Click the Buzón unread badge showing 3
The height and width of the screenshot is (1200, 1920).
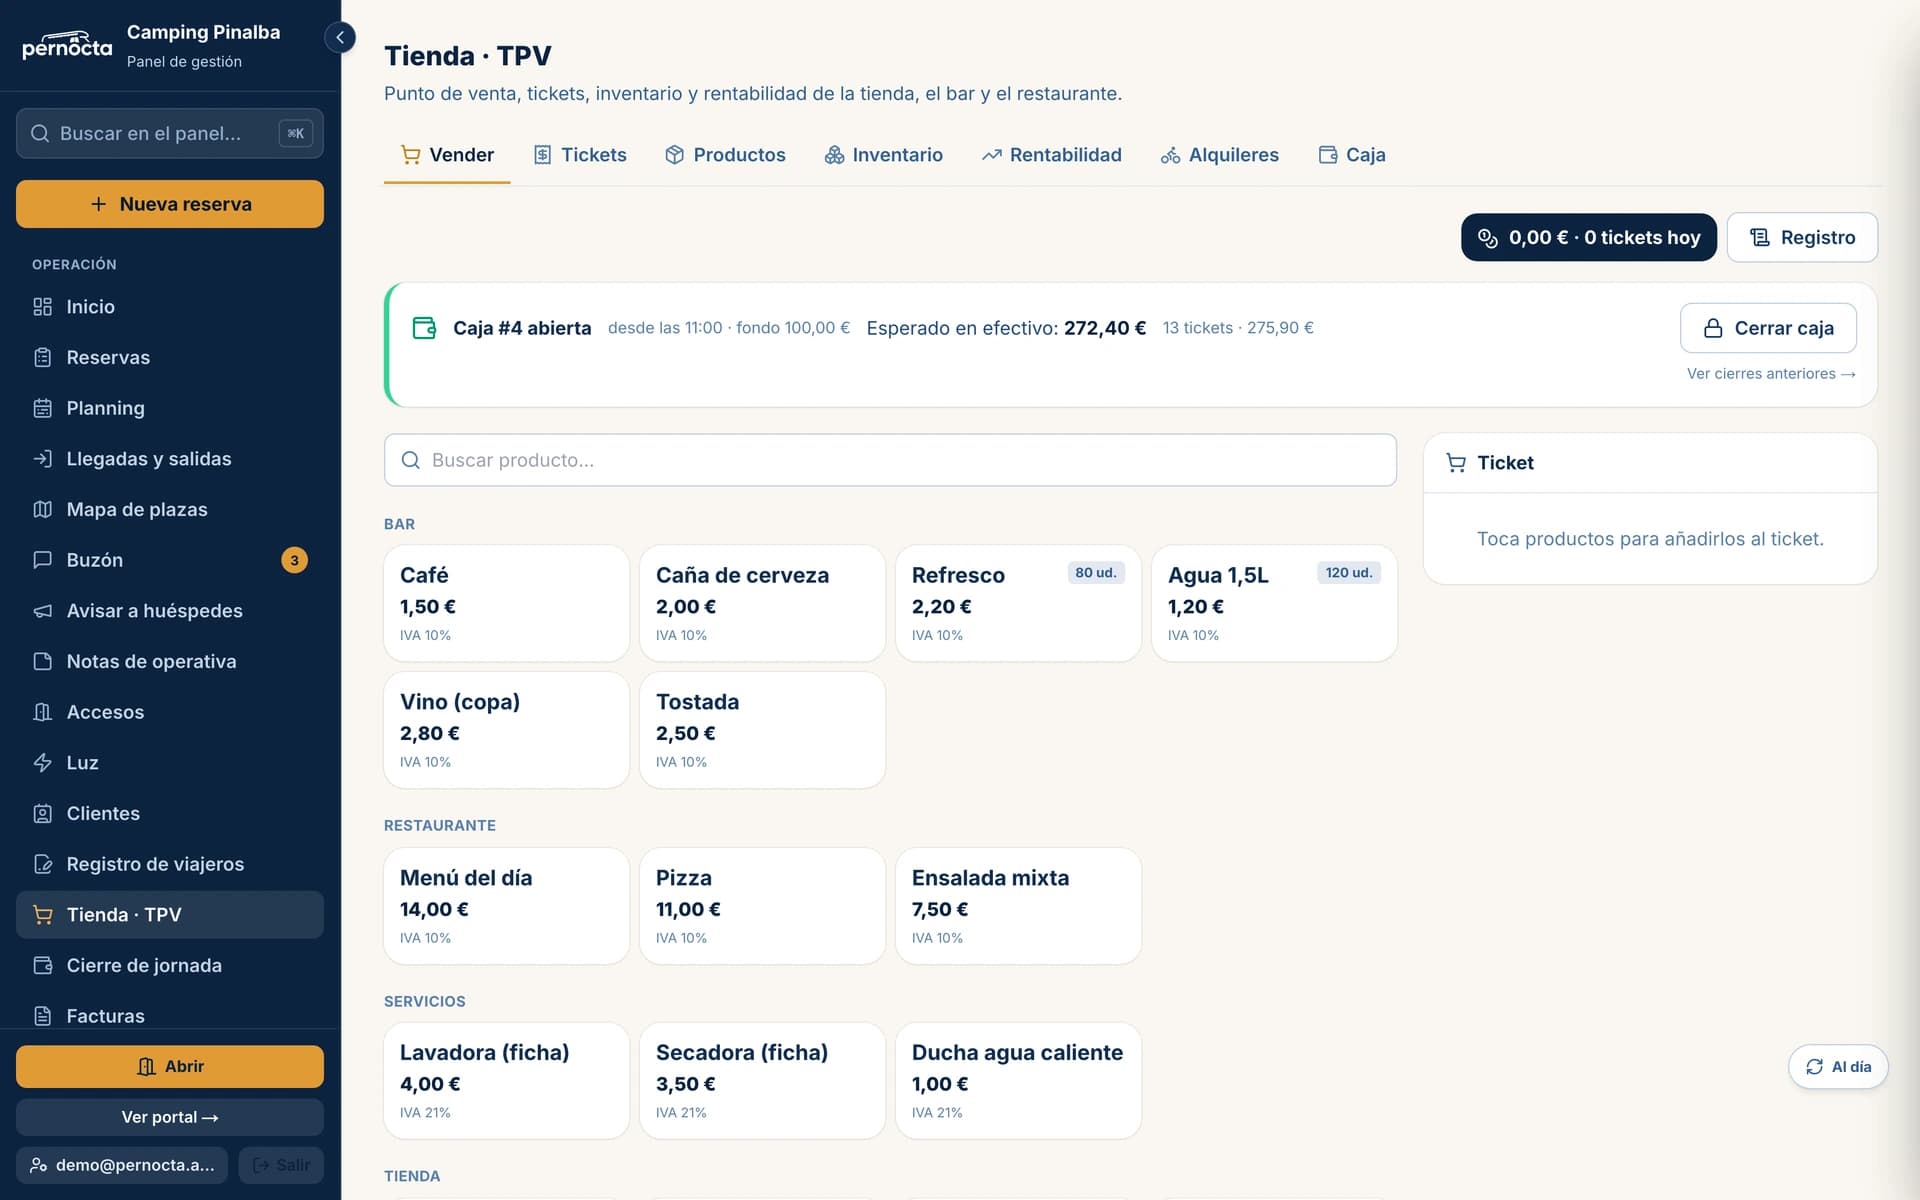(294, 560)
